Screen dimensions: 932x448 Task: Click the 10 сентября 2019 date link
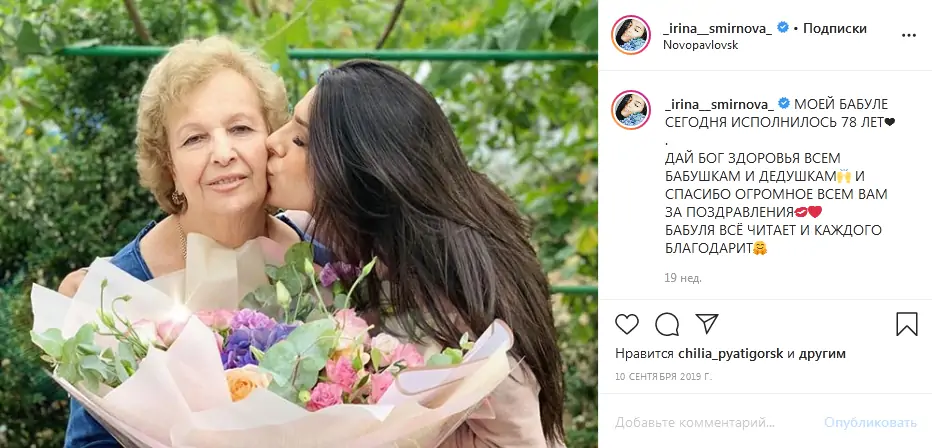[x=663, y=377]
